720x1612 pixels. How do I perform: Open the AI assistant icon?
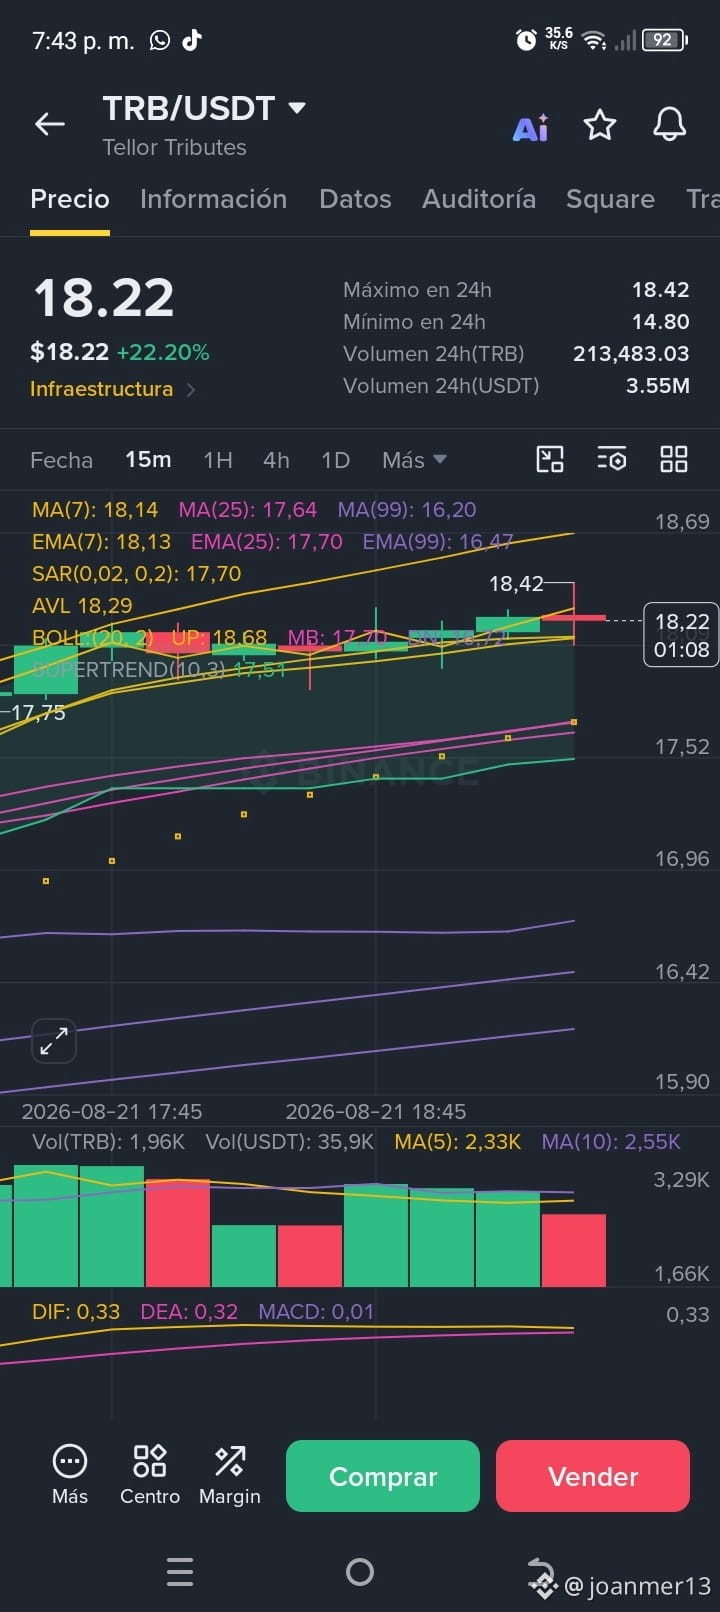530,127
